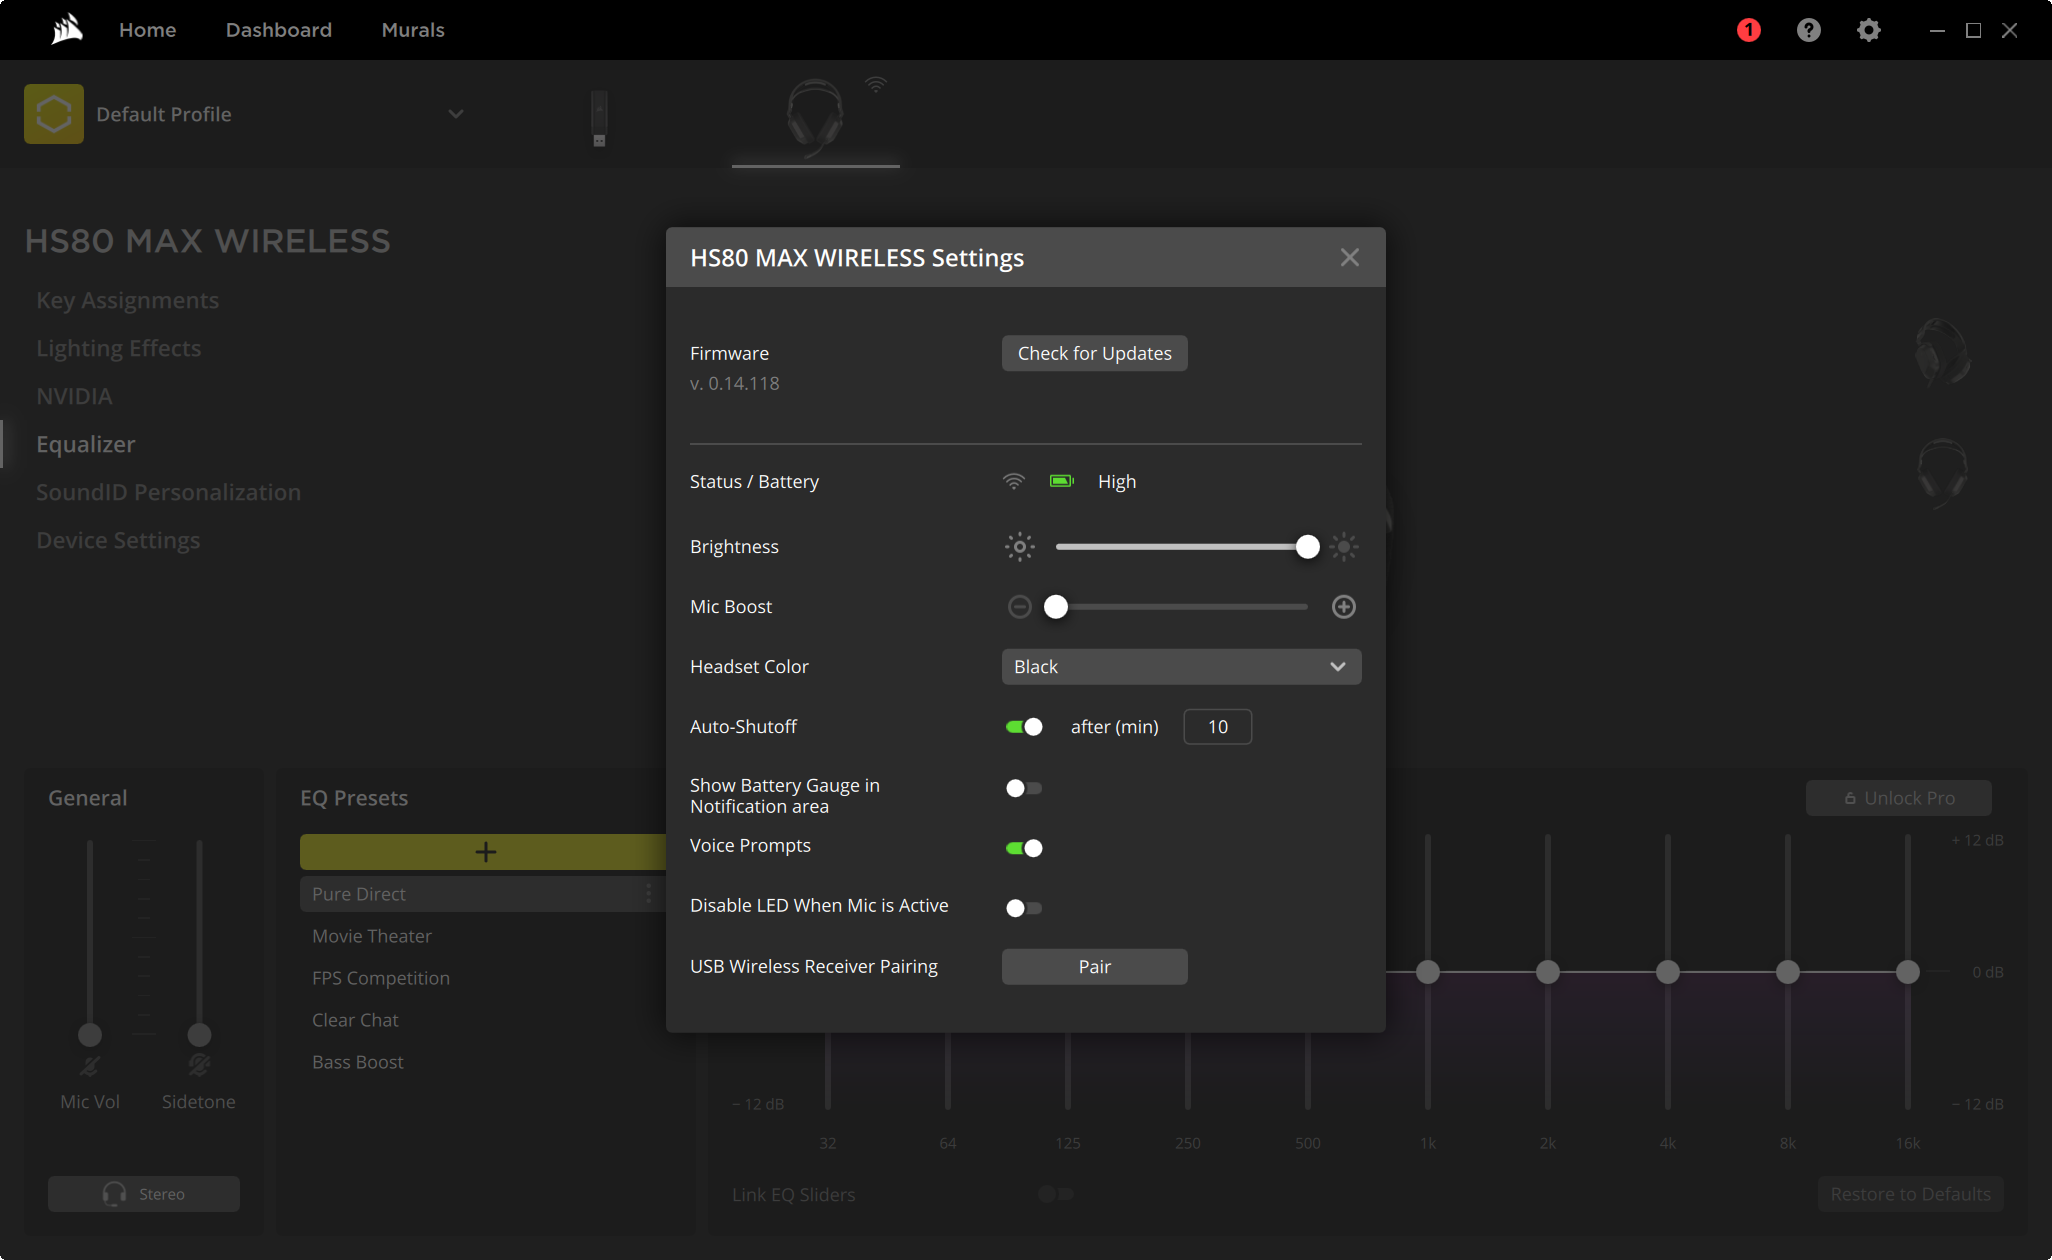Open the help question mark icon
Screen dimensions: 2052x1260
click(x=1809, y=30)
